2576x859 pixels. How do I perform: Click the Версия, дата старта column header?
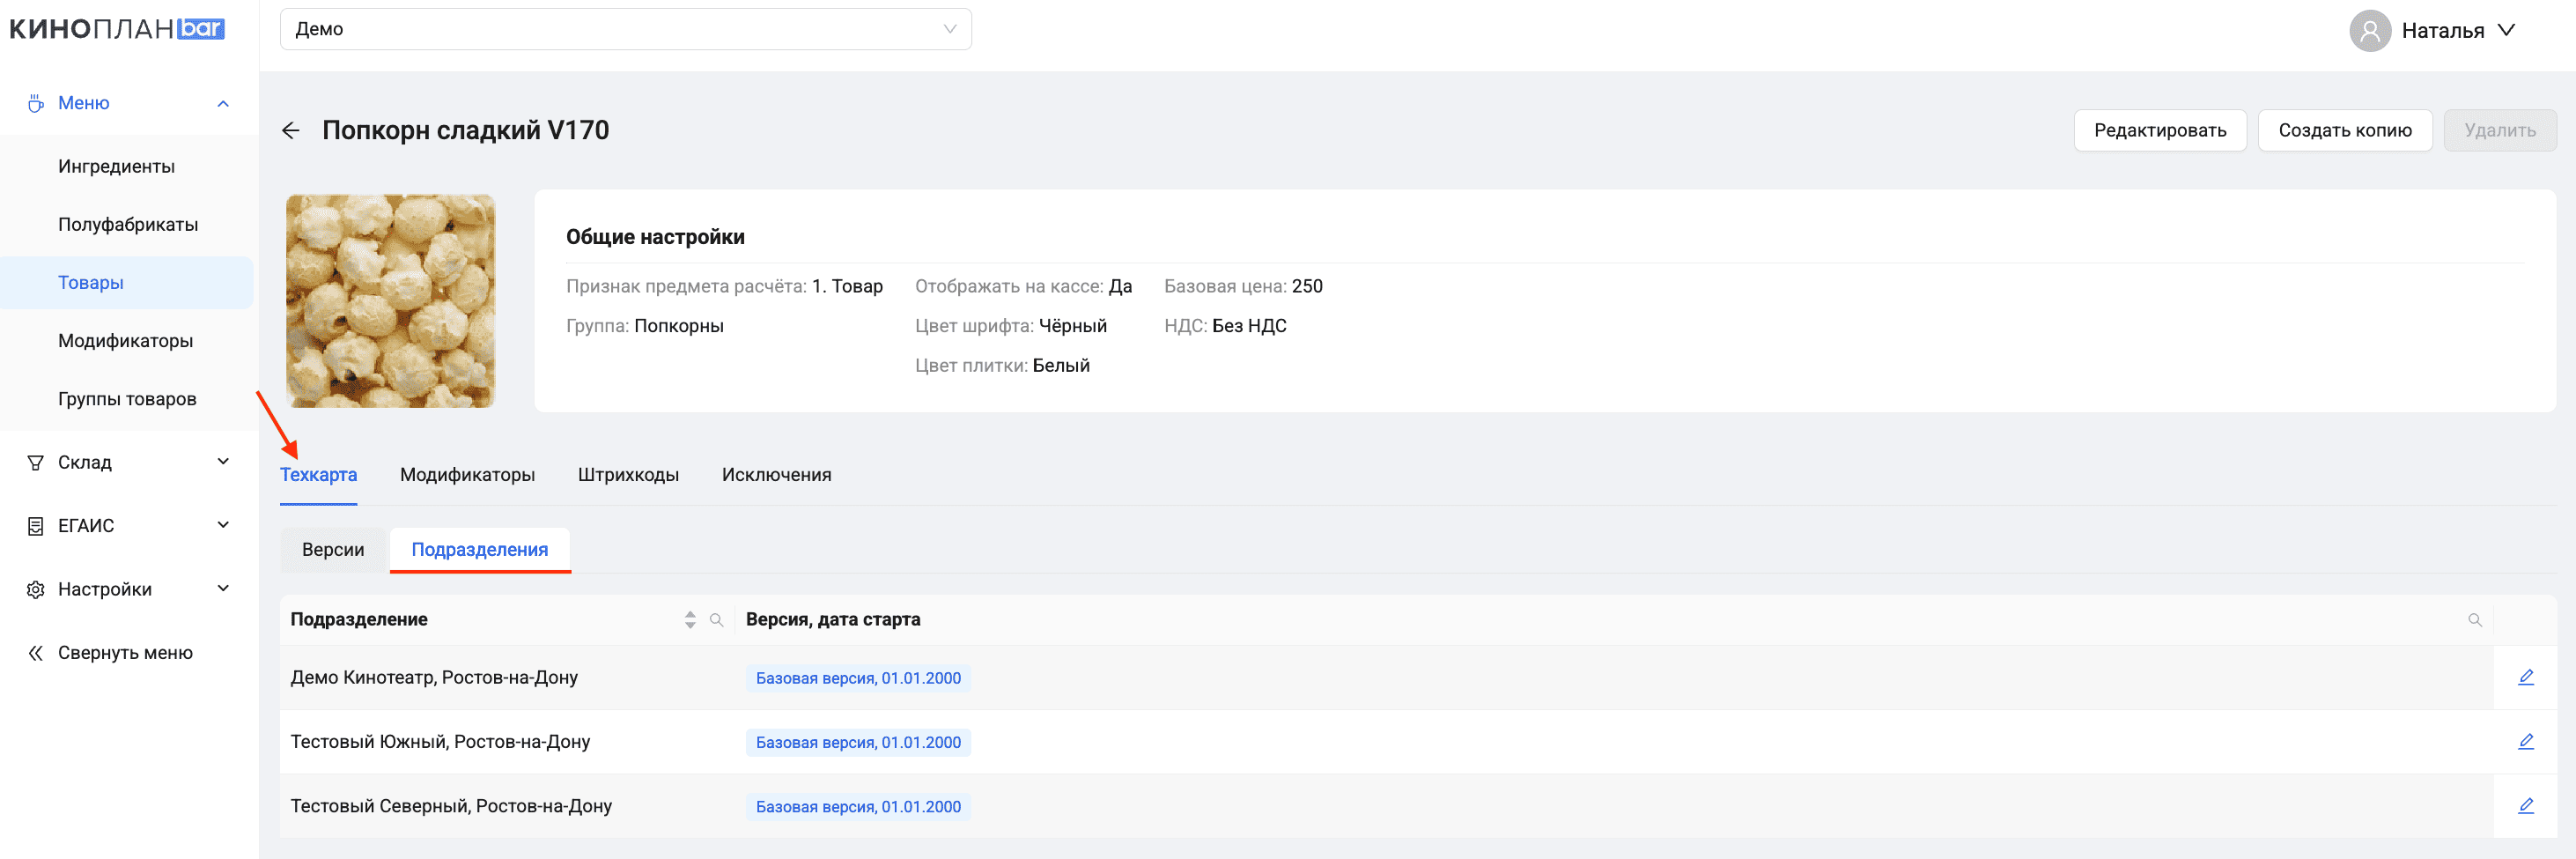833,620
